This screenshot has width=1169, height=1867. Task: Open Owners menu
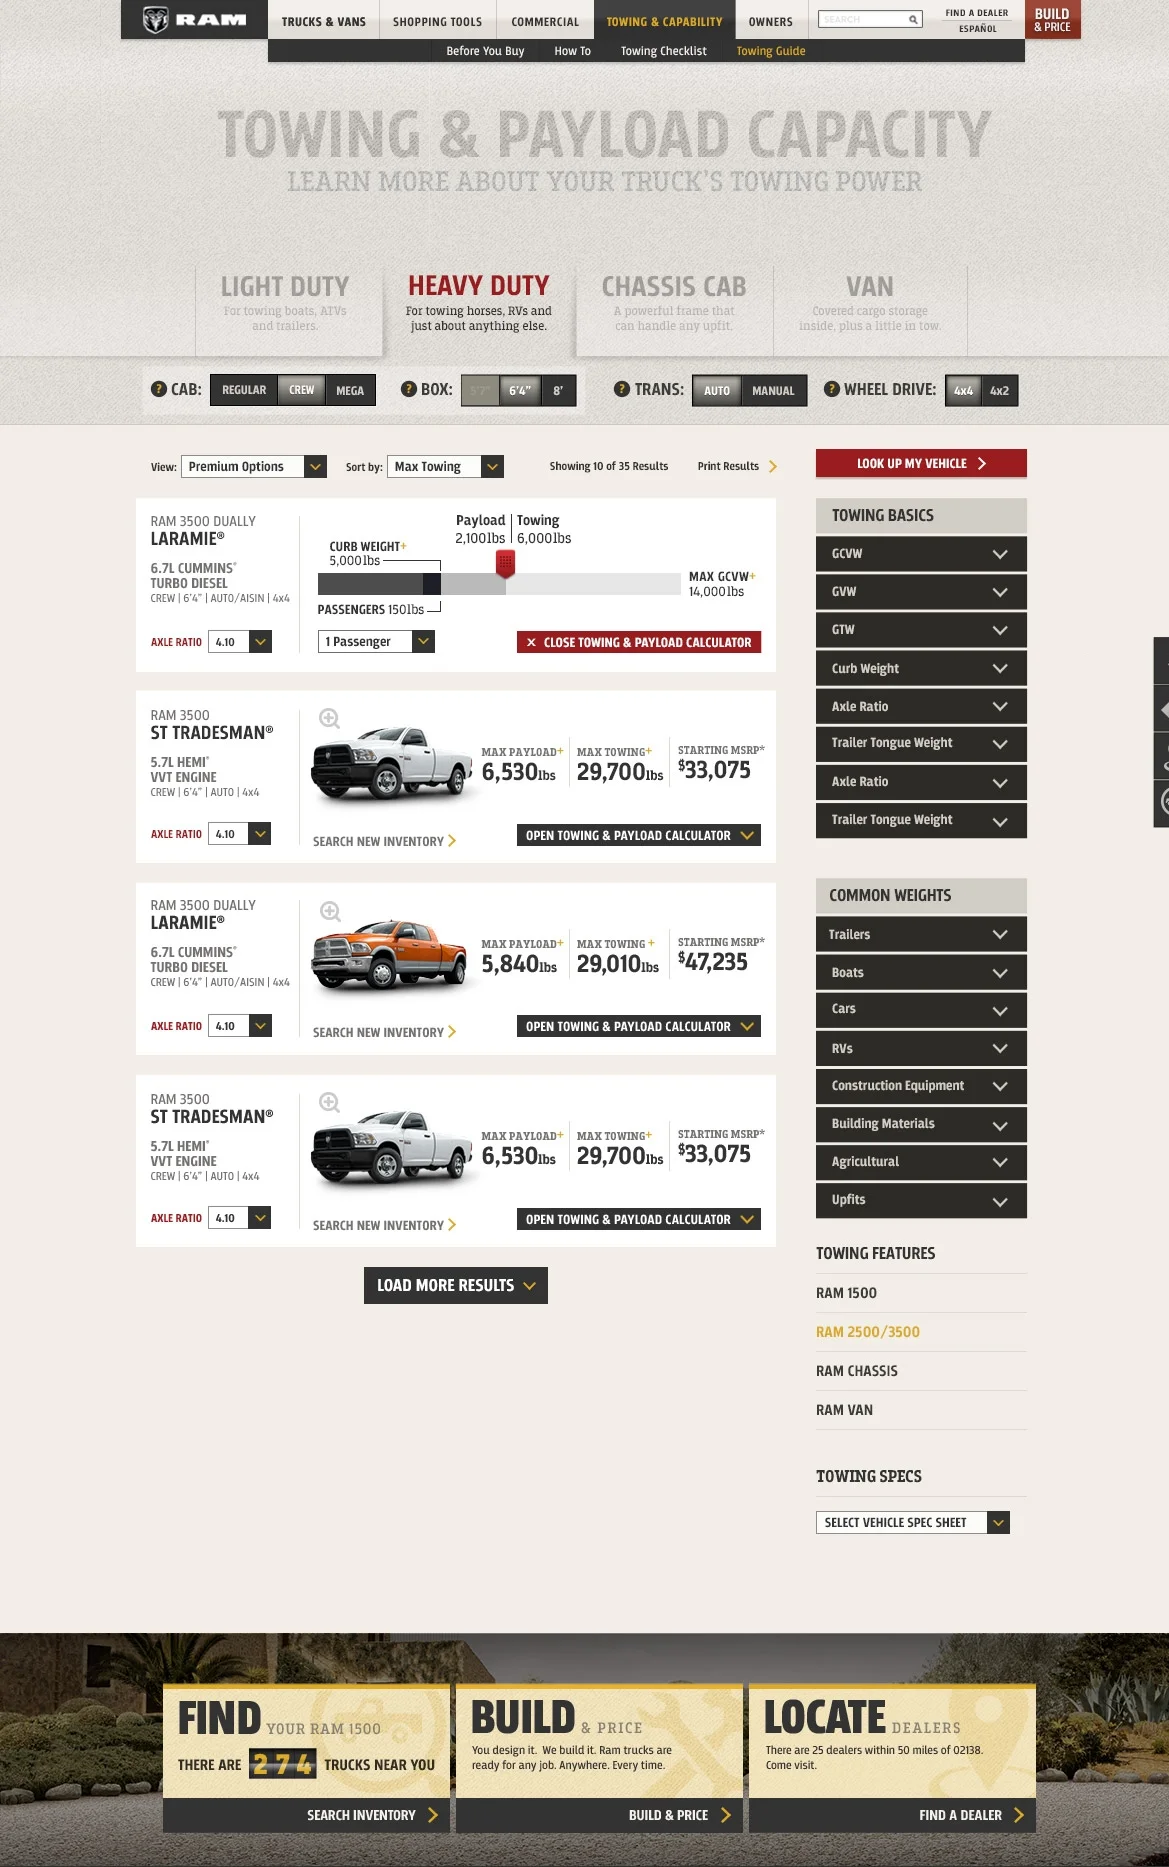[770, 21]
